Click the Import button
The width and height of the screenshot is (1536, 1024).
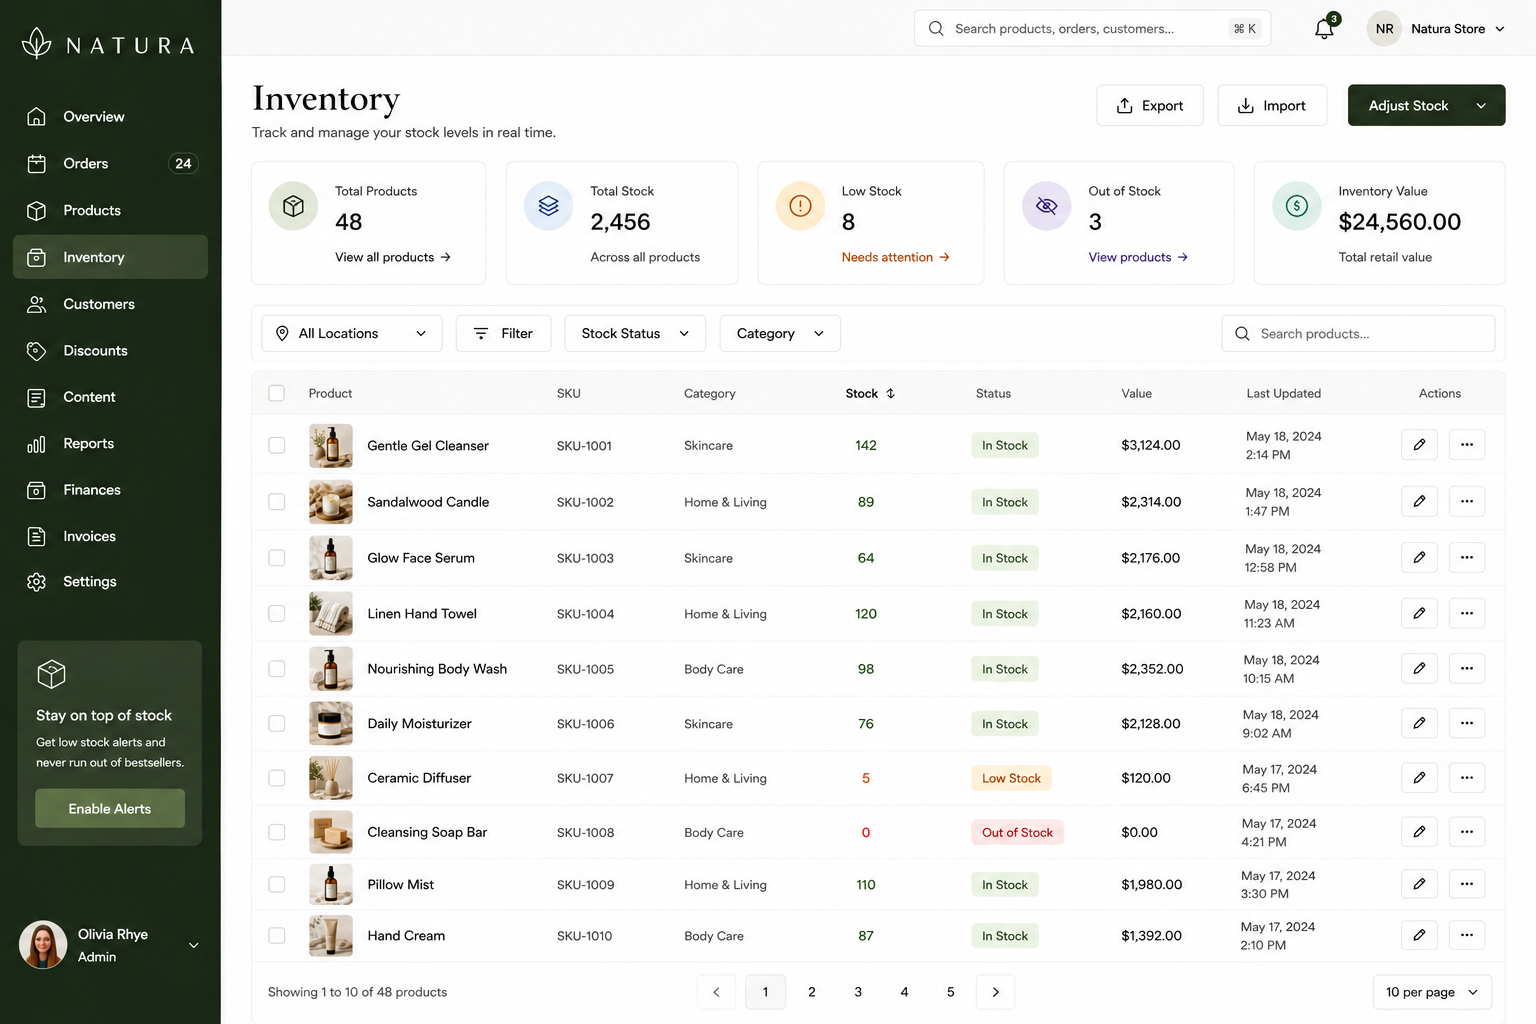(x=1272, y=106)
